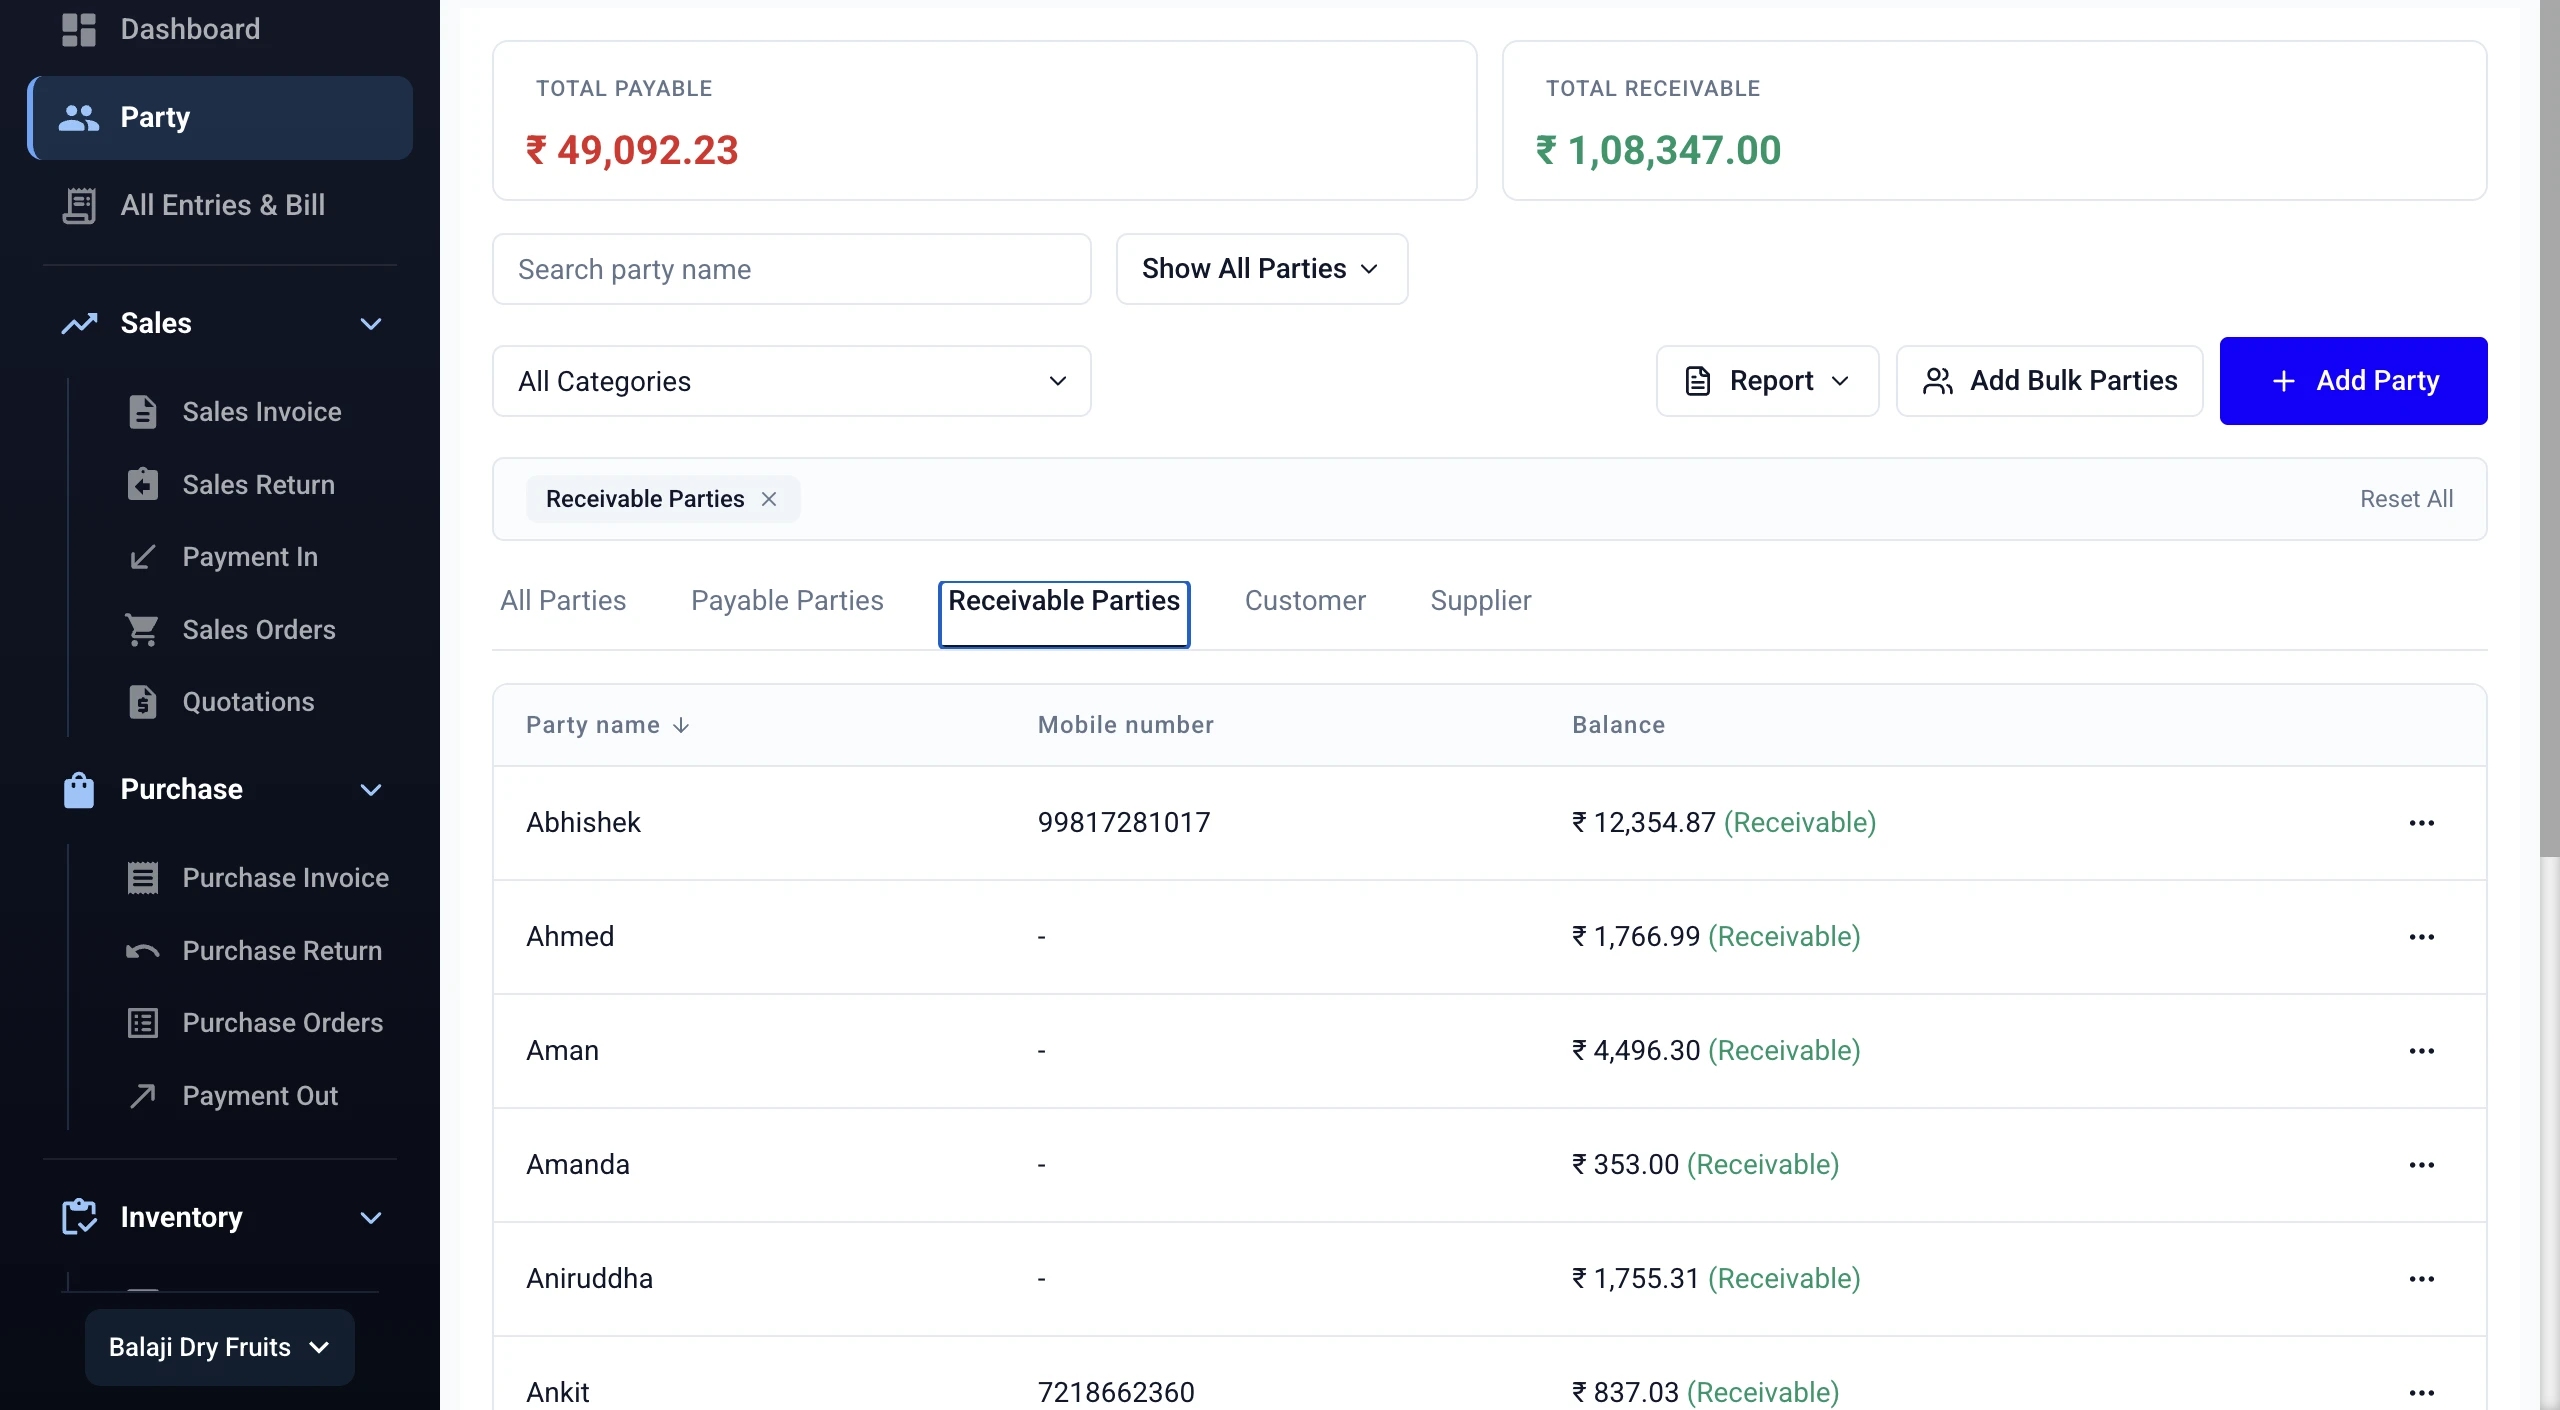Click the Purchase Return undo icon

click(143, 950)
